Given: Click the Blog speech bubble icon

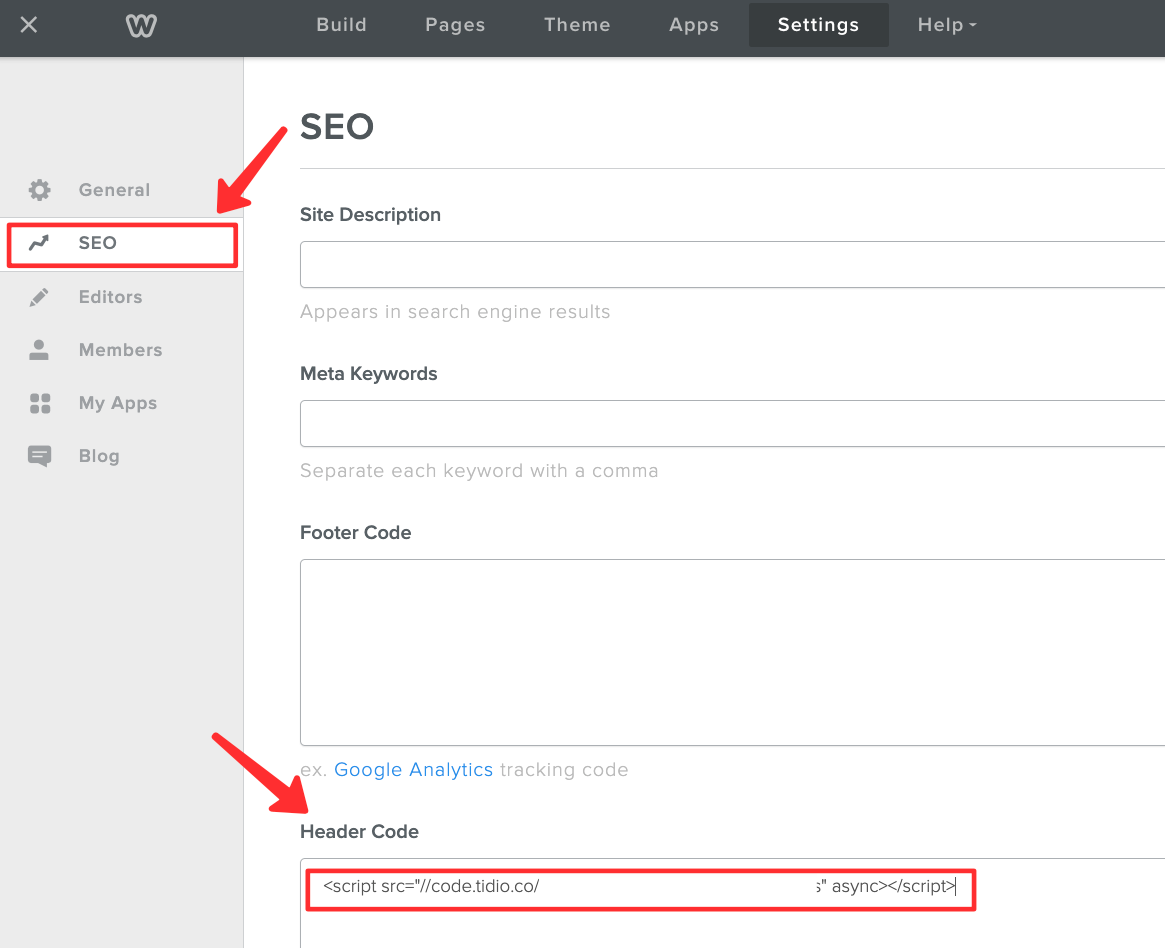Looking at the screenshot, I should 39,456.
